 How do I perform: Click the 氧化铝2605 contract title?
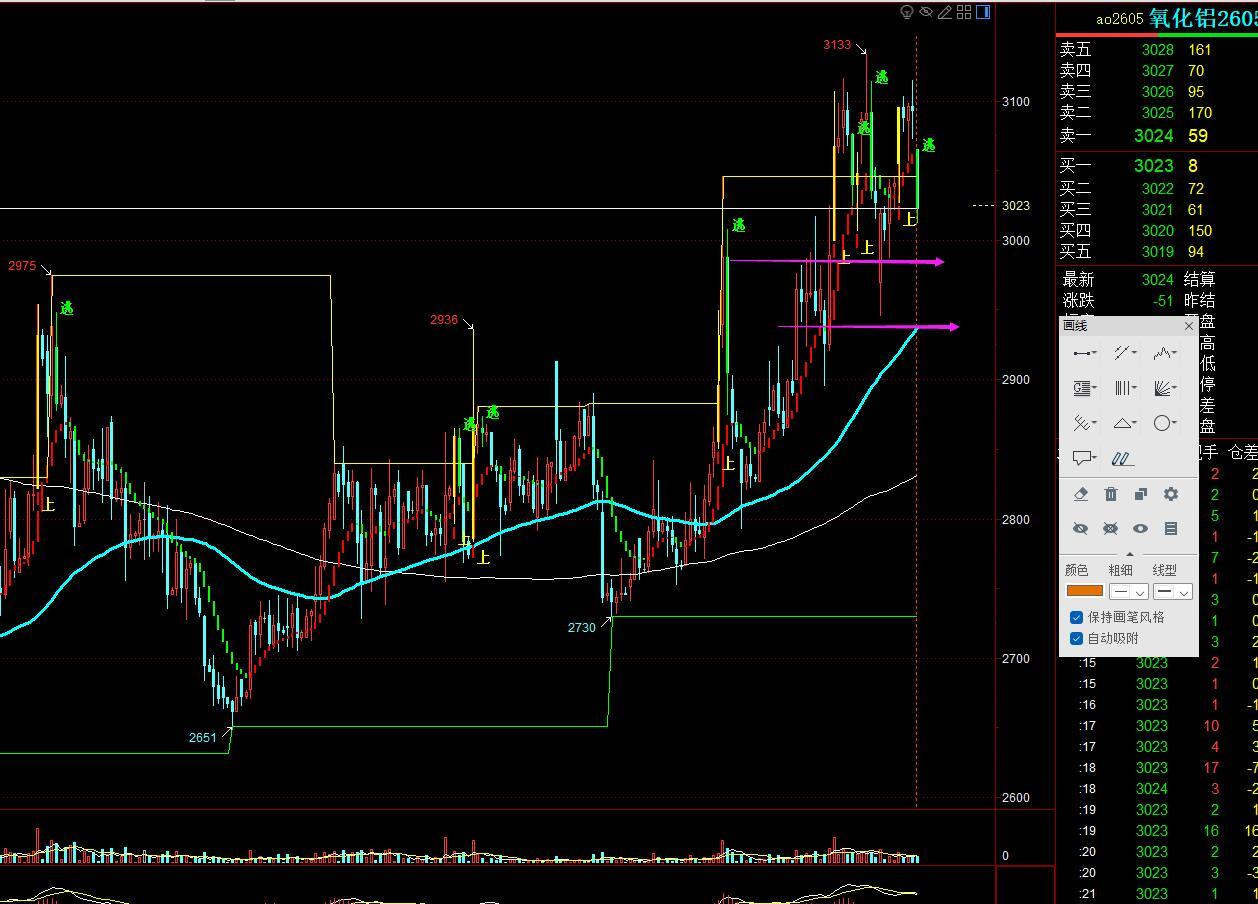[1203, 18]
